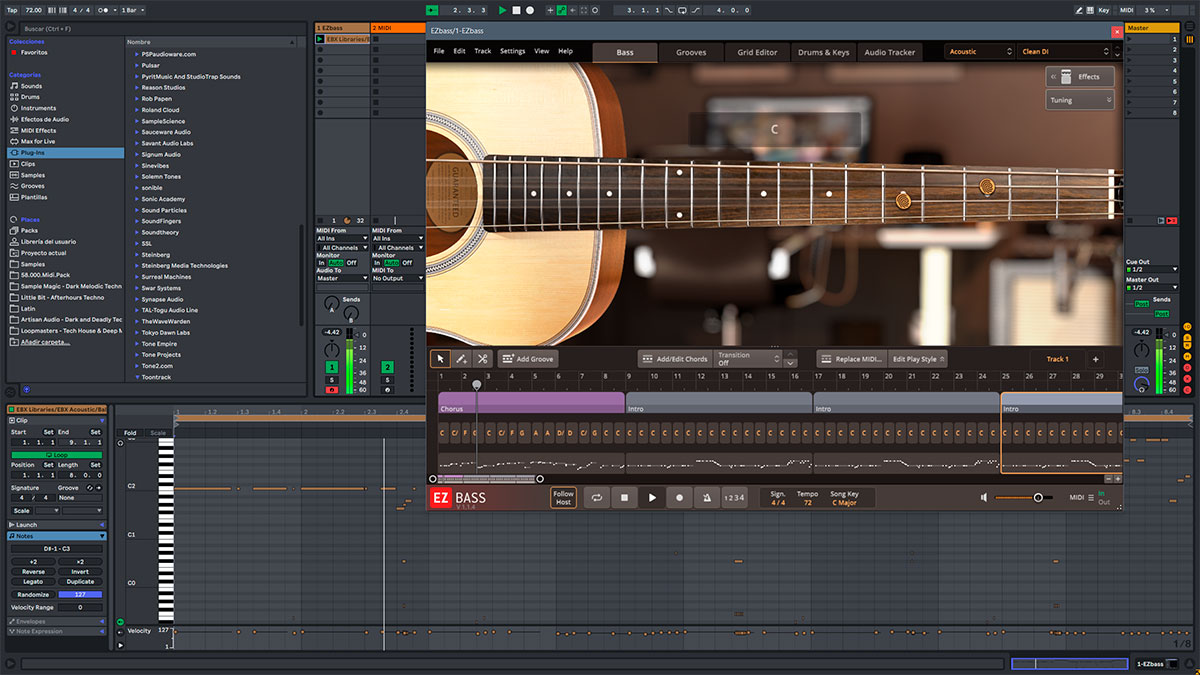Click the Add Groove button
The height and width of the screenshot is (675, 1200).
pos(527,359)
